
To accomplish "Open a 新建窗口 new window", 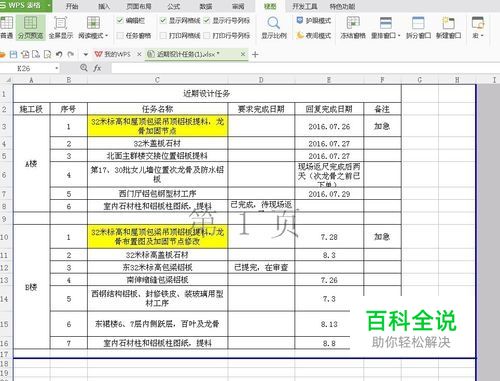I will pyautogui.click(x=448, y=27).
